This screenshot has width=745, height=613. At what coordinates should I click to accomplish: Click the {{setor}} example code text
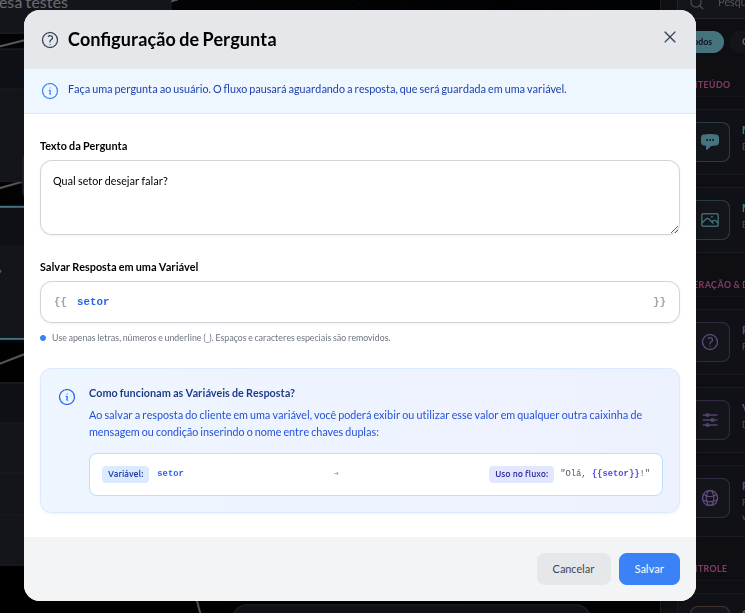(x=616, y=473)
